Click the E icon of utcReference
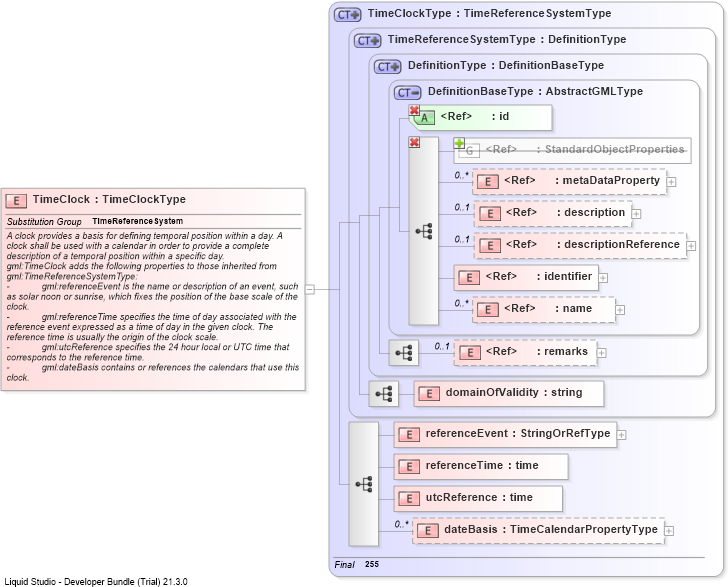Image resolution: width=728 pixels, height=587 pixels. pyautogui.click(x=409, y=499)
